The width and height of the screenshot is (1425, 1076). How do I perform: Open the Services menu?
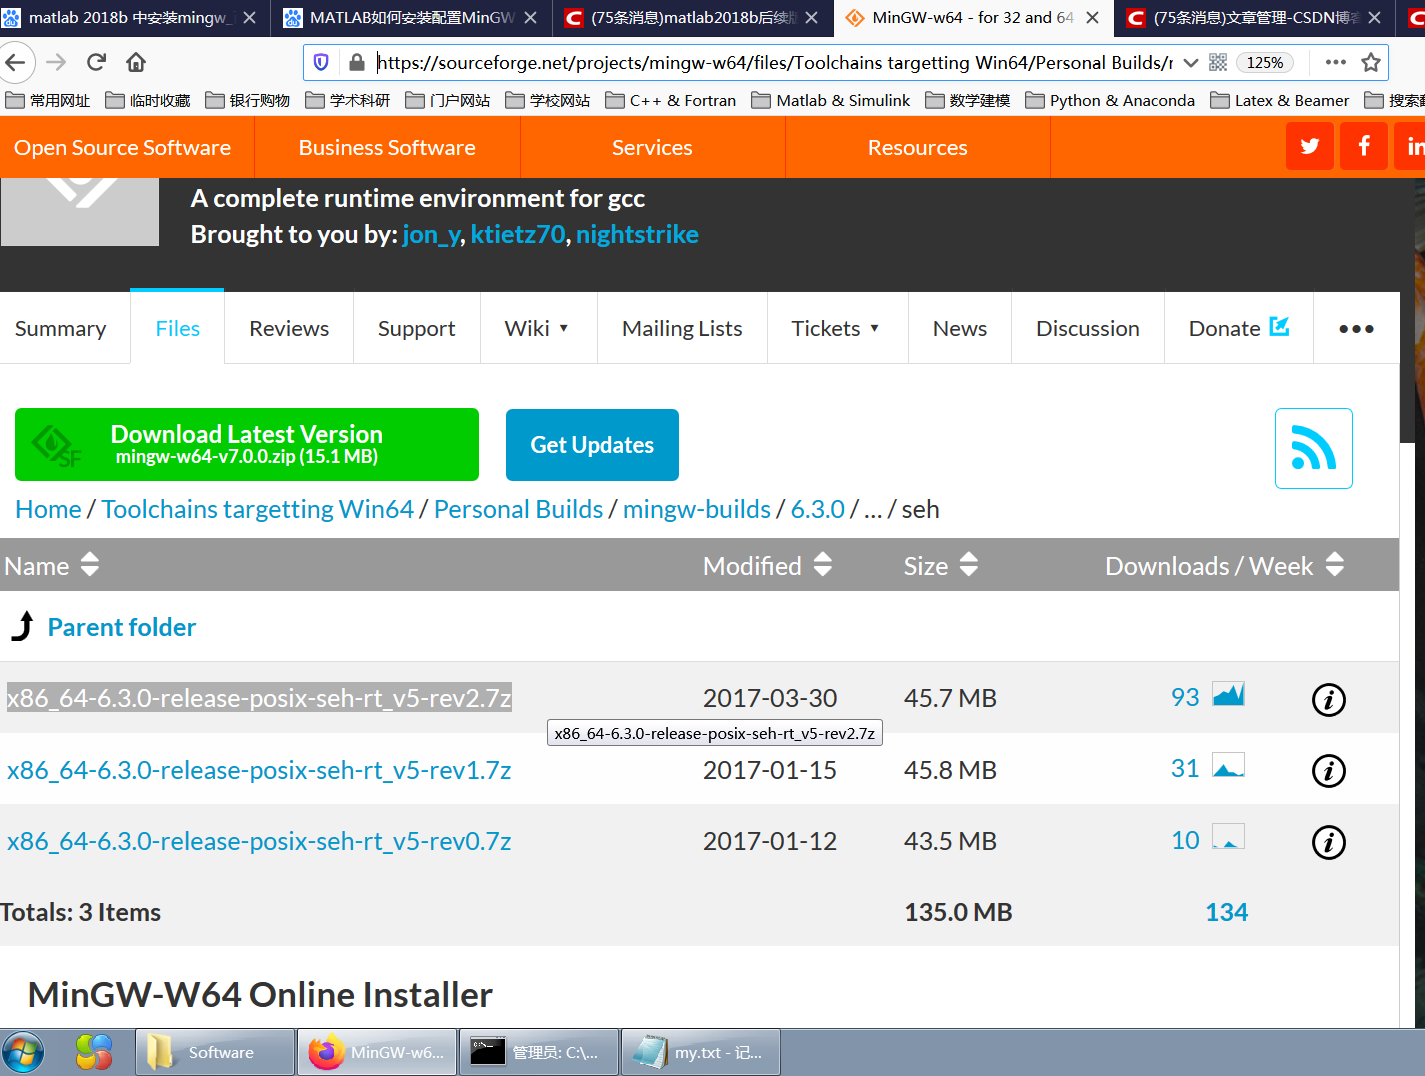point(652,147)
